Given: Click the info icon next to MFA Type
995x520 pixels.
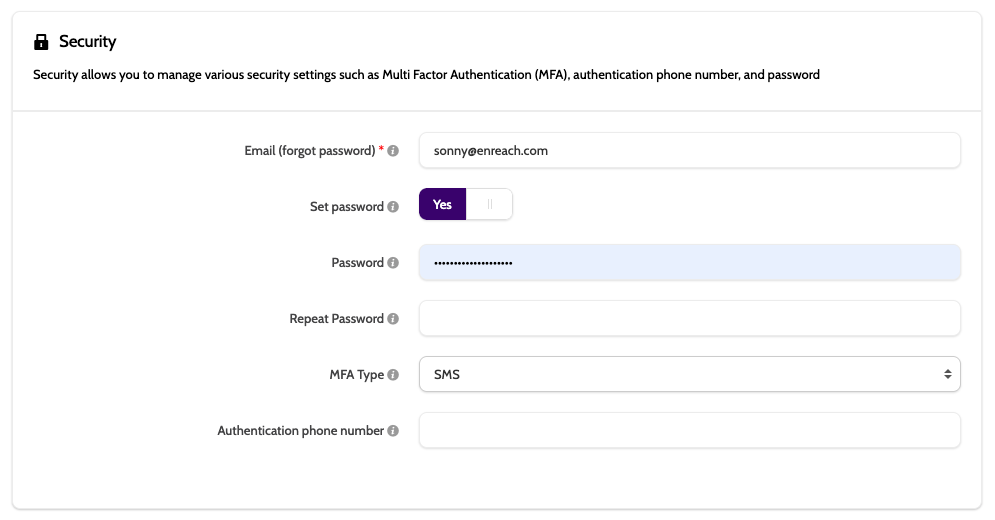Looking at the screenshot, I should [393, 375].
